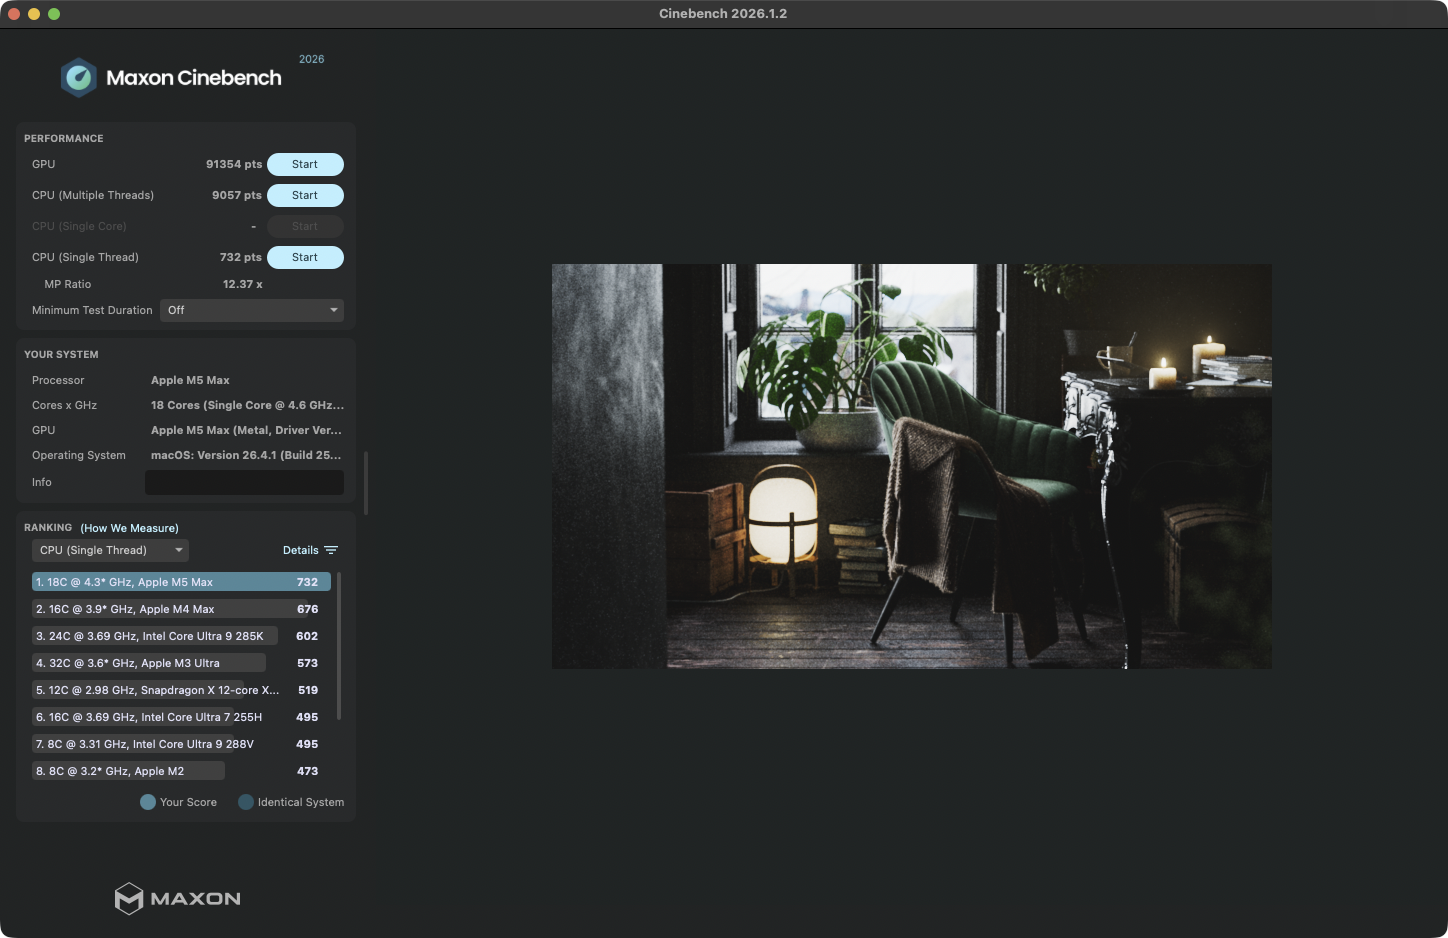This screenshot has height=938, width=1448.
Task: Select ranking row Apple M3 Ultra 573
Action: coord(181,663)
